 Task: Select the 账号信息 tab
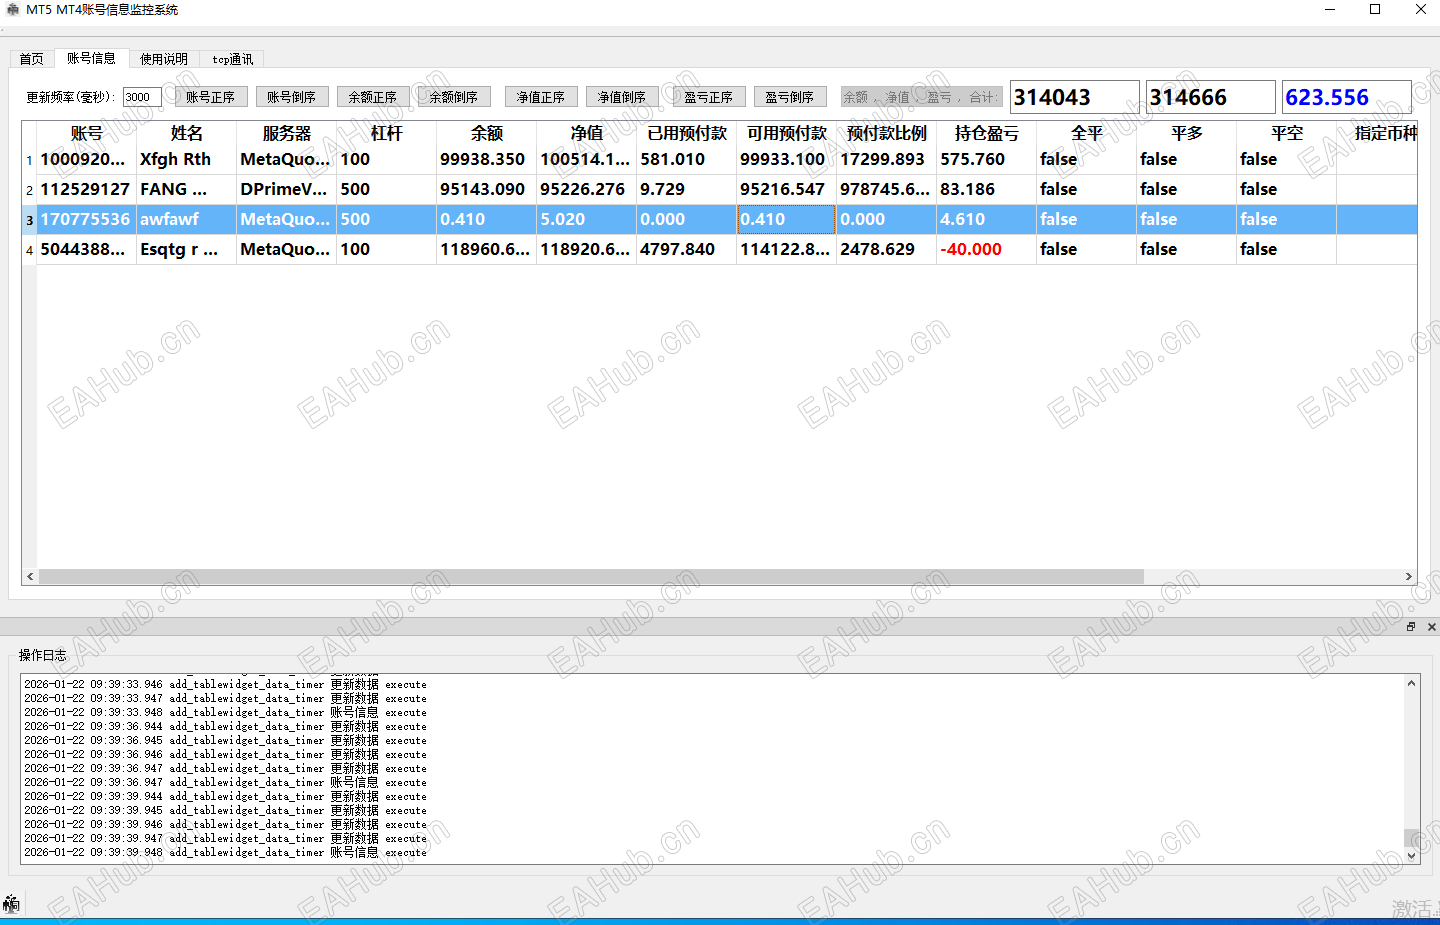(x=91, y=58)
